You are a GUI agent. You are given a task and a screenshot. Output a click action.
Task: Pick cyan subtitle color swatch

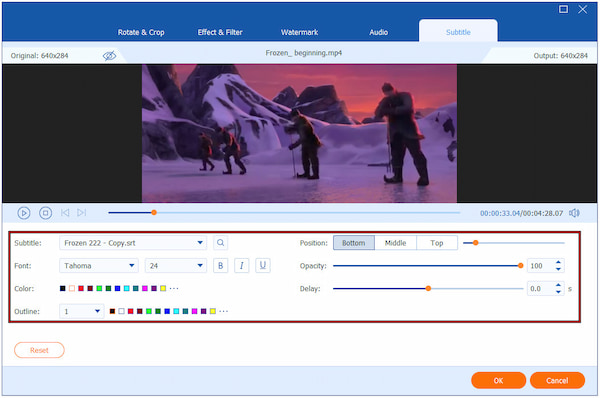(x=126, y=289)
